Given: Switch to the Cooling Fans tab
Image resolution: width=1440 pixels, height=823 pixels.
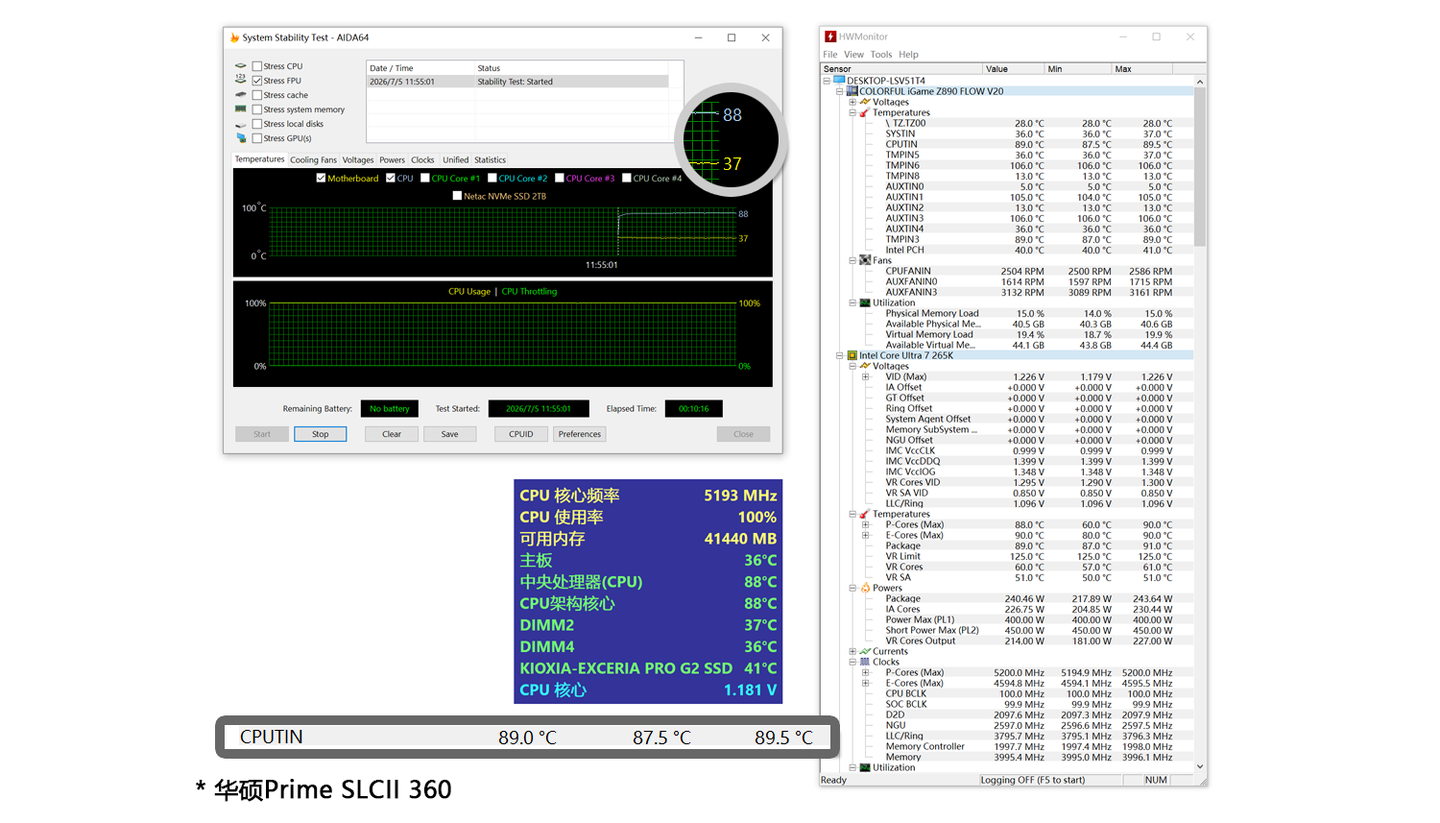Looking at the screenshot, I should coord(313,160).
